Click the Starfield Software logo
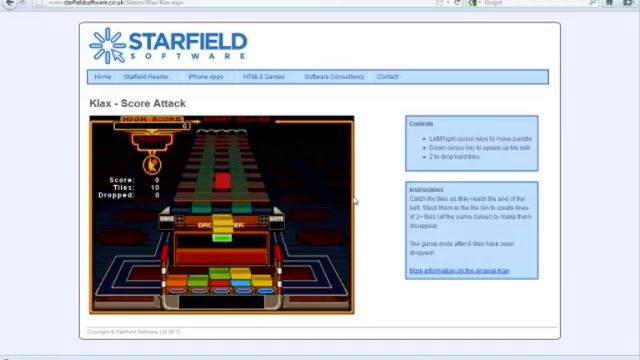640x360 pixels. tap(168, 45)
